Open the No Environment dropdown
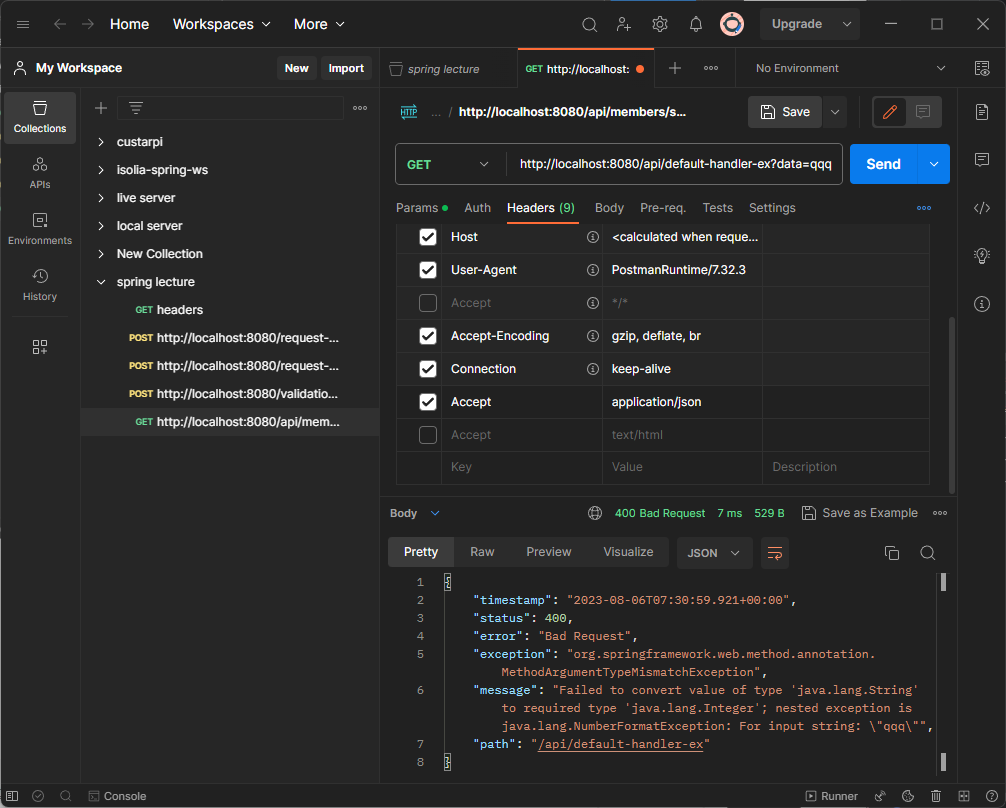This screenshot has height=808, width=1006. point(850,68)
